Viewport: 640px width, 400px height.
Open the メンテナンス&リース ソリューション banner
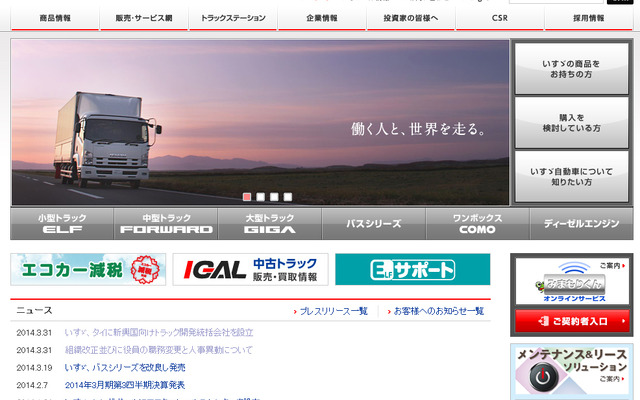point(572,371)
